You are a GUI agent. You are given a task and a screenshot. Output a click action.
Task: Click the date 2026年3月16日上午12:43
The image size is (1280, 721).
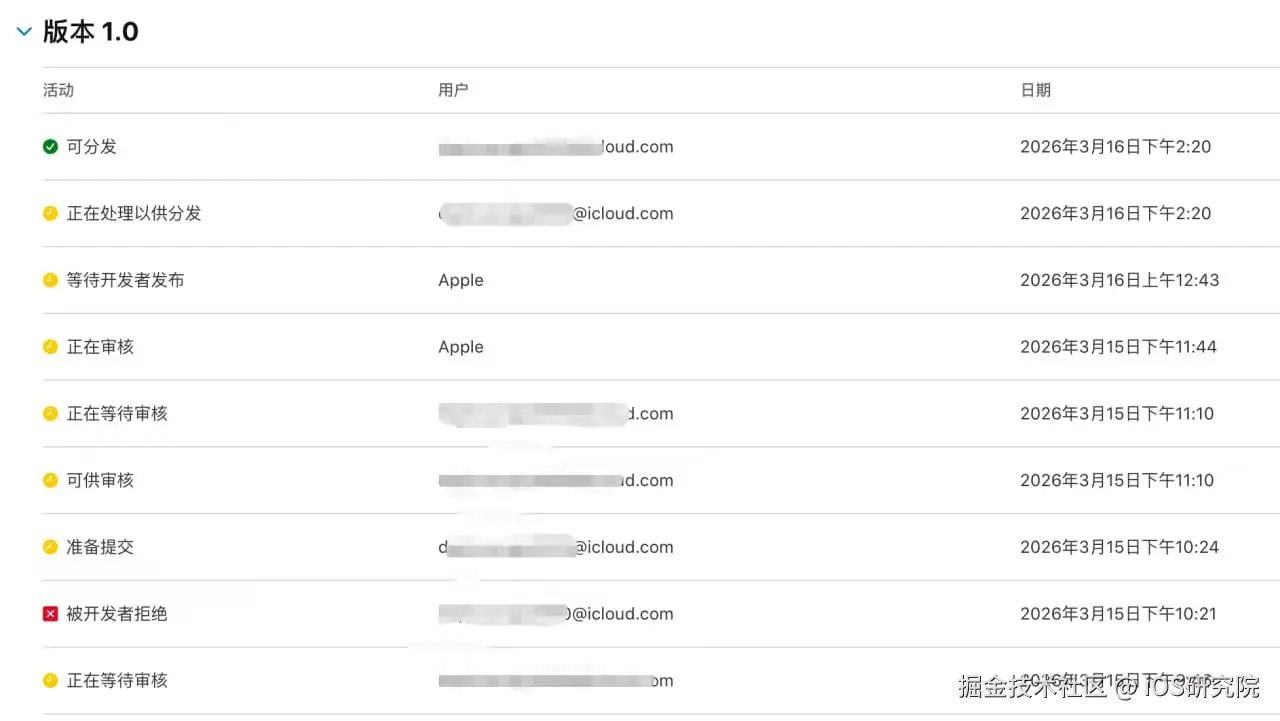pyautogui.click(x=1120, y=280)
